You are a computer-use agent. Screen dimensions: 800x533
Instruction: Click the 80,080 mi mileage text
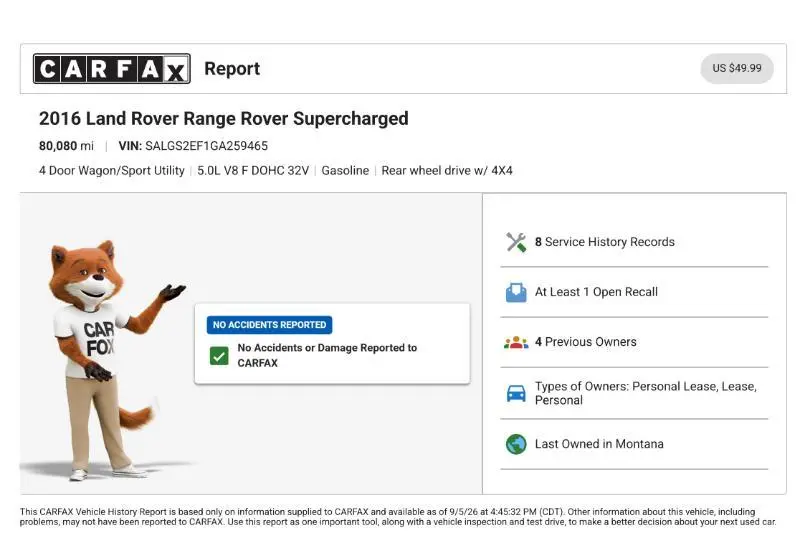(x=66, y=146)
